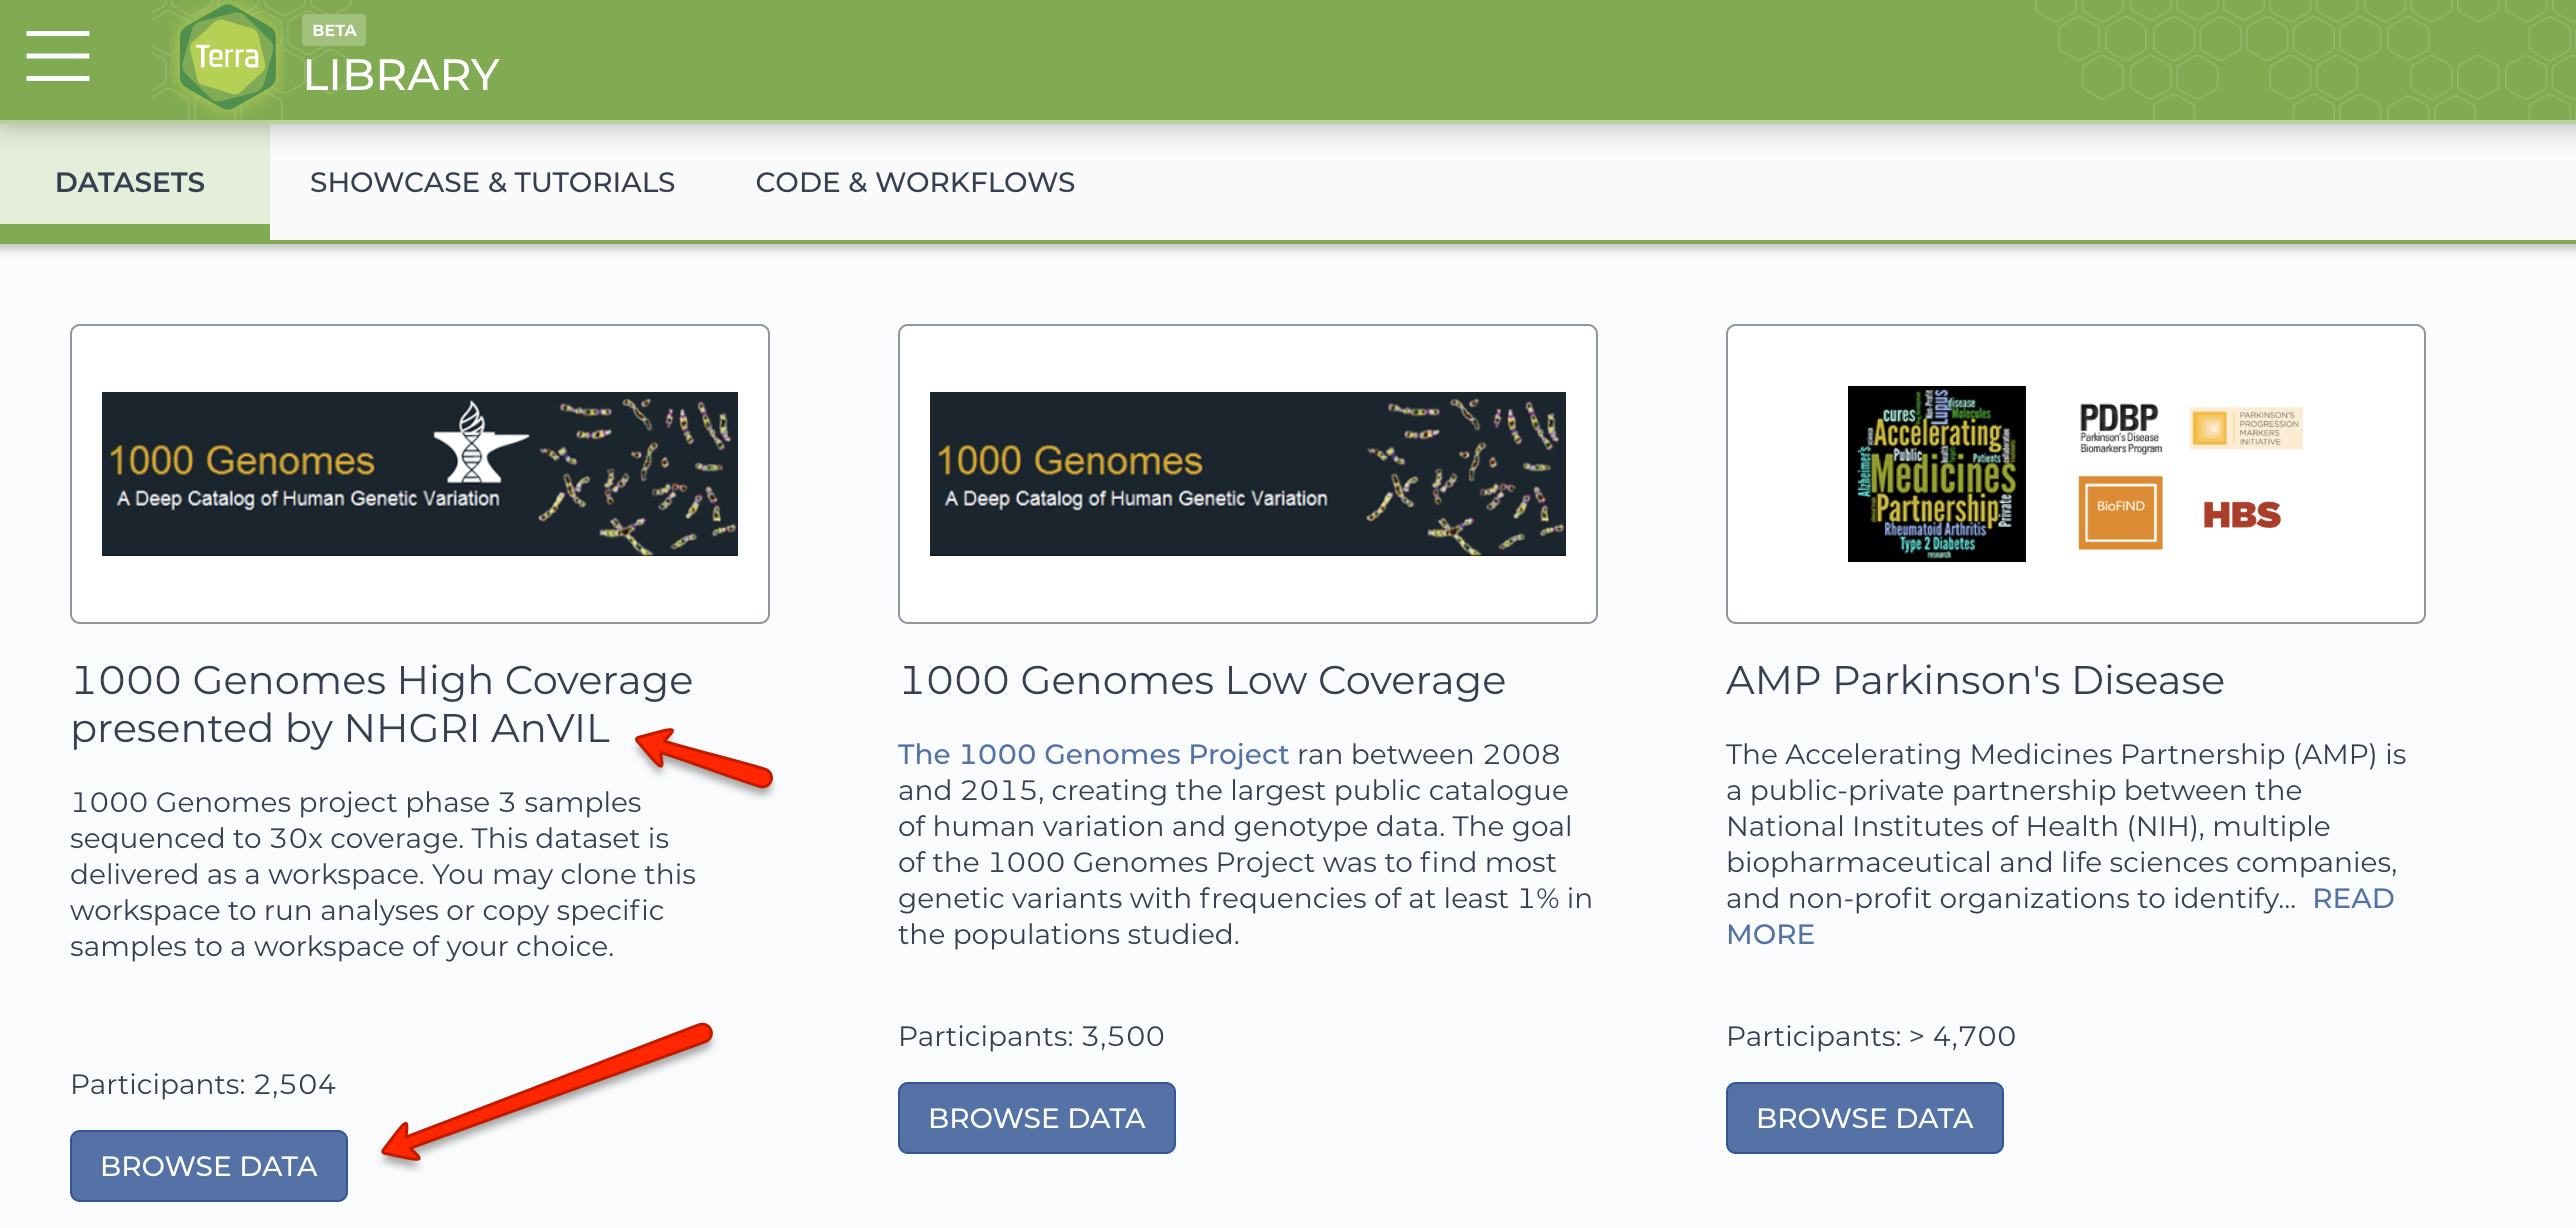Click the PDBP logo in AMP card
Viewport: 2576px width, 1228px height.
pyautogui.click(x=2120, y=428)
